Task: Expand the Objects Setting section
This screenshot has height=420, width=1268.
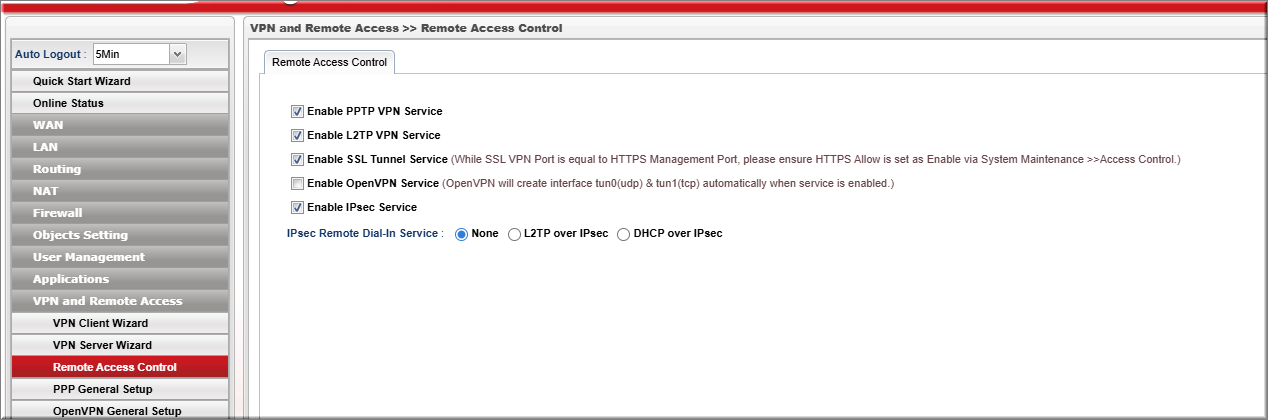Action: (x=80, y=235)
